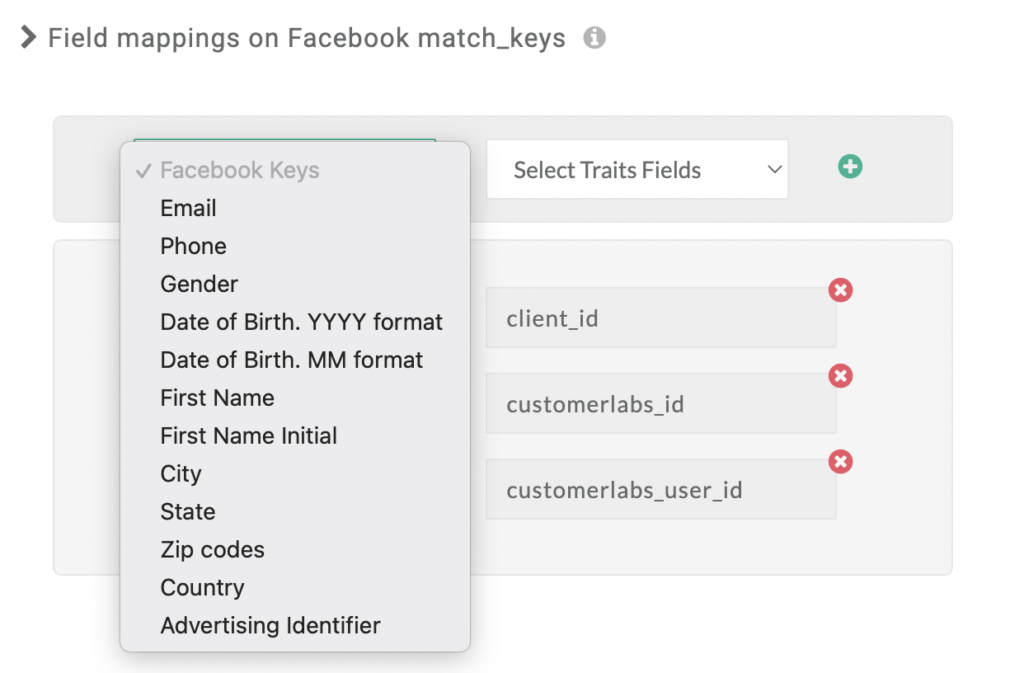Image resolution: width=1024 pixels, height=673 pixels.
Task: Open the Select Traits Fields dropdown
Action: pyautogui.click(x=637, y=170)
